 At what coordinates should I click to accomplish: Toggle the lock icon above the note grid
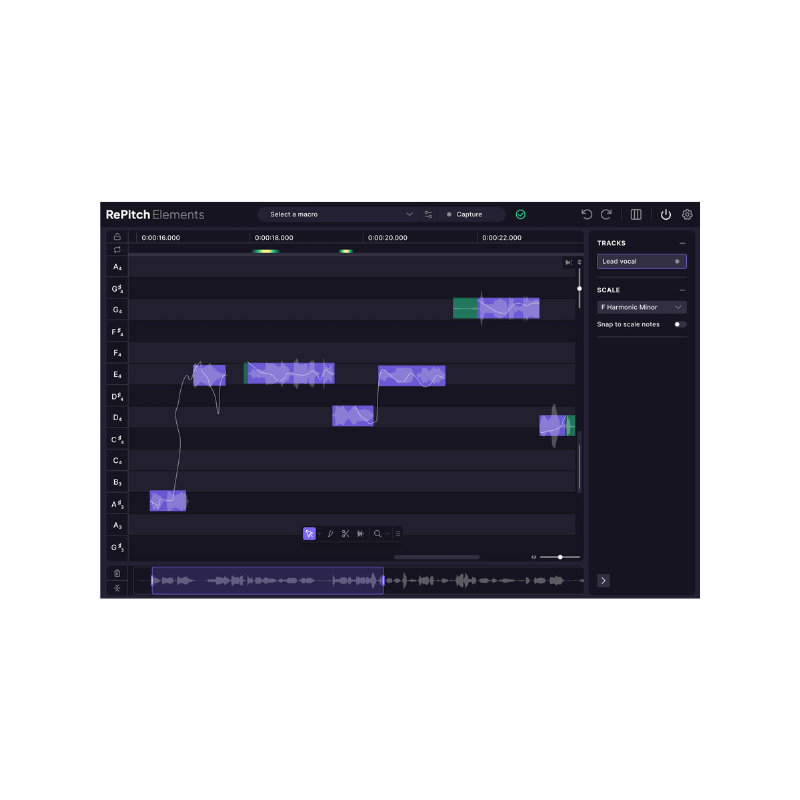pyautogui.click(x=117, y=235)
